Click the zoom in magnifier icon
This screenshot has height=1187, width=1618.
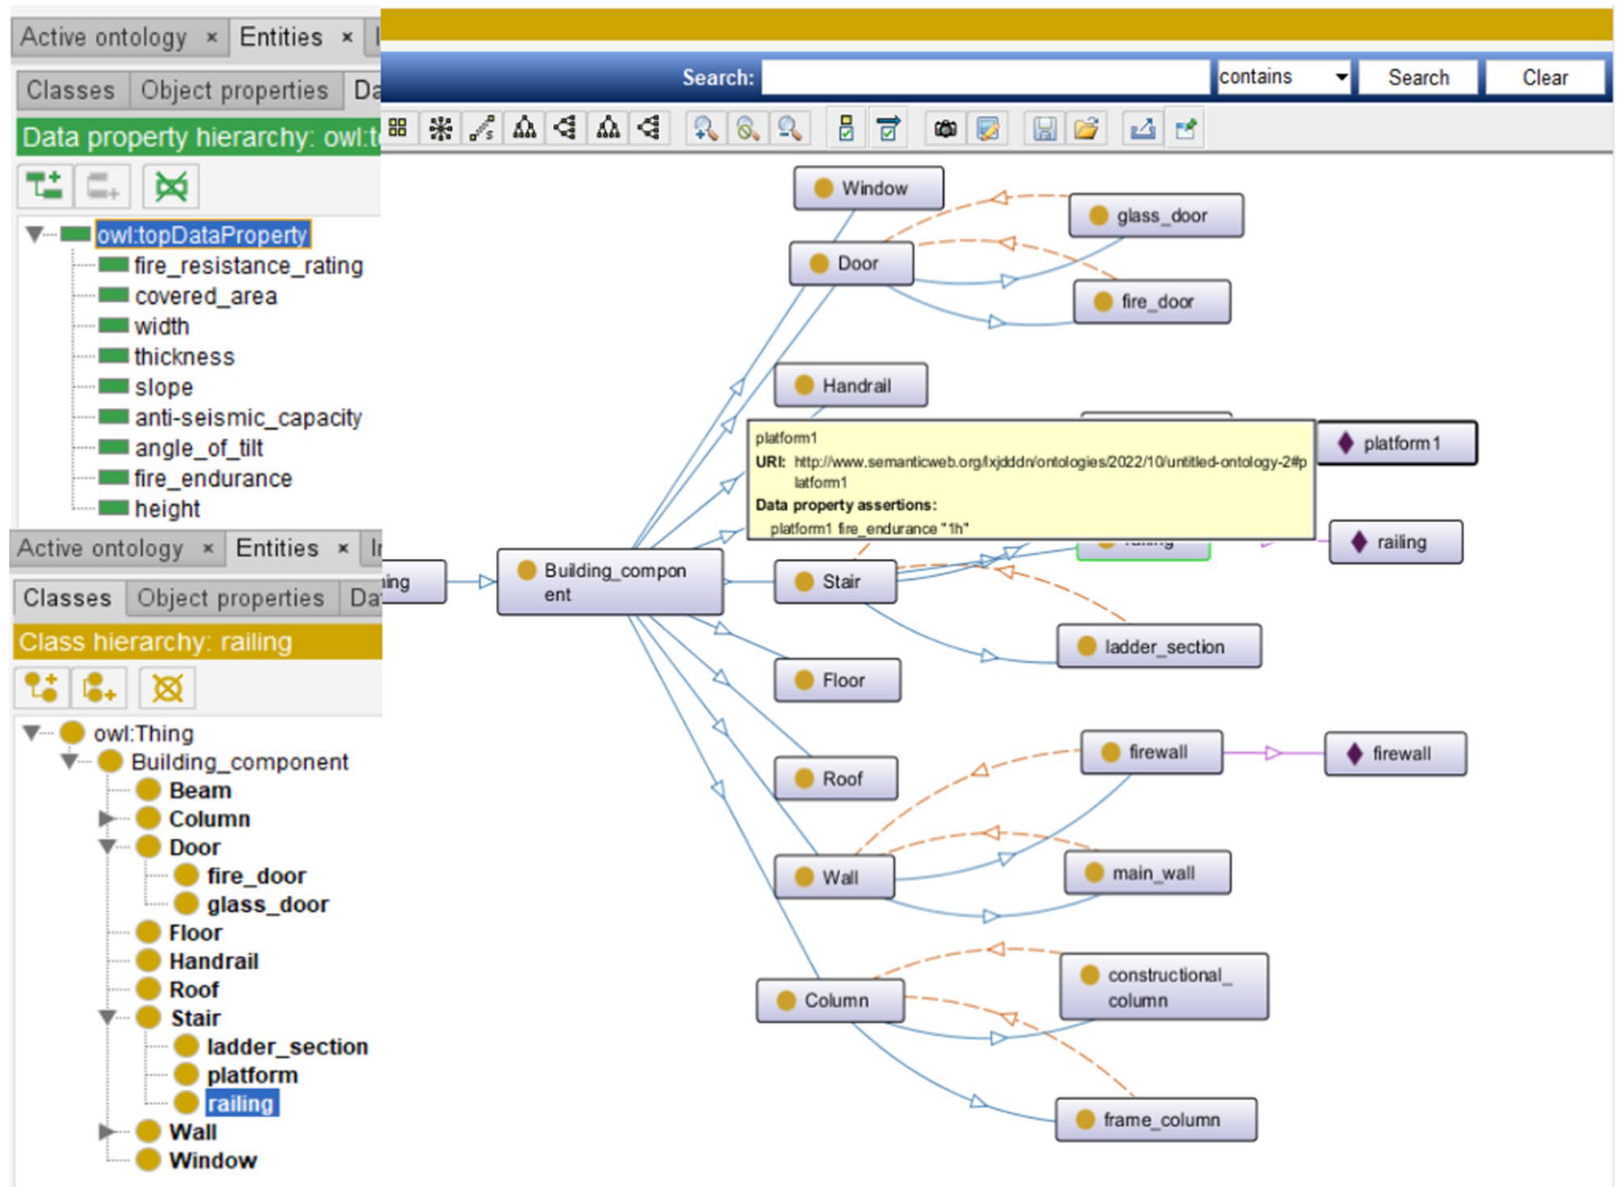click(705, 129)
